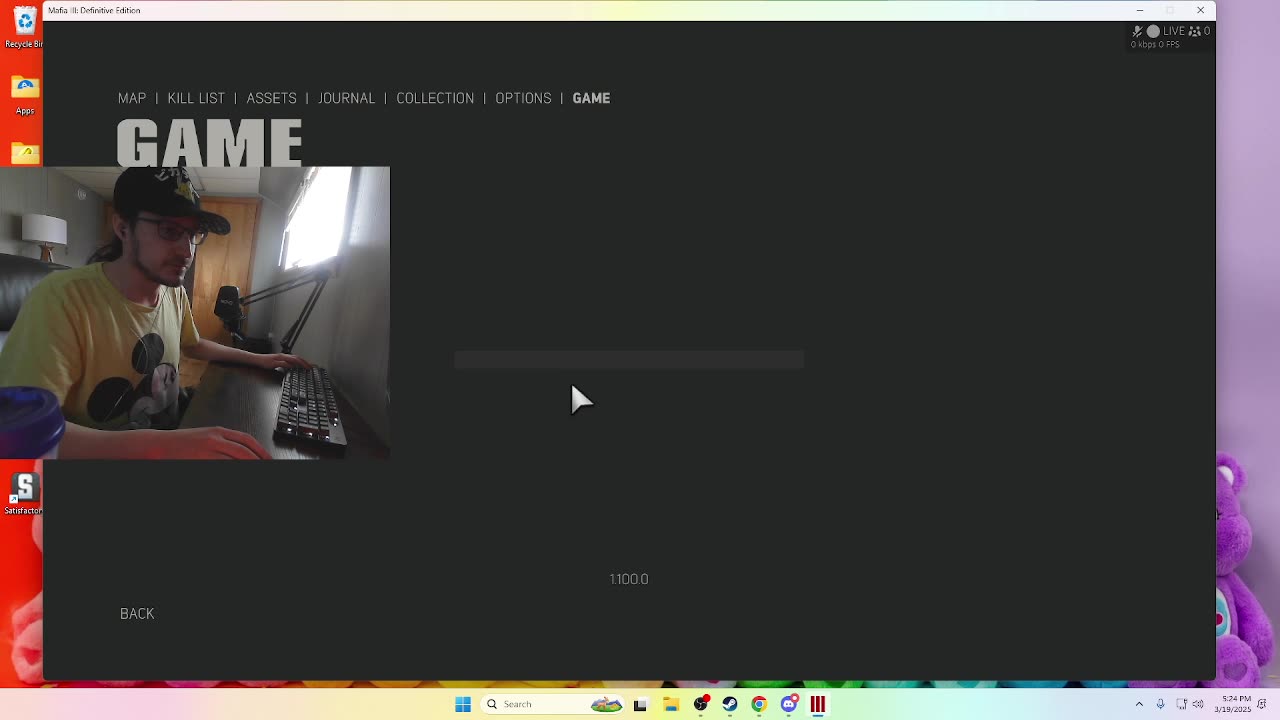Click the taskbar Search box

tap(551, 704)
